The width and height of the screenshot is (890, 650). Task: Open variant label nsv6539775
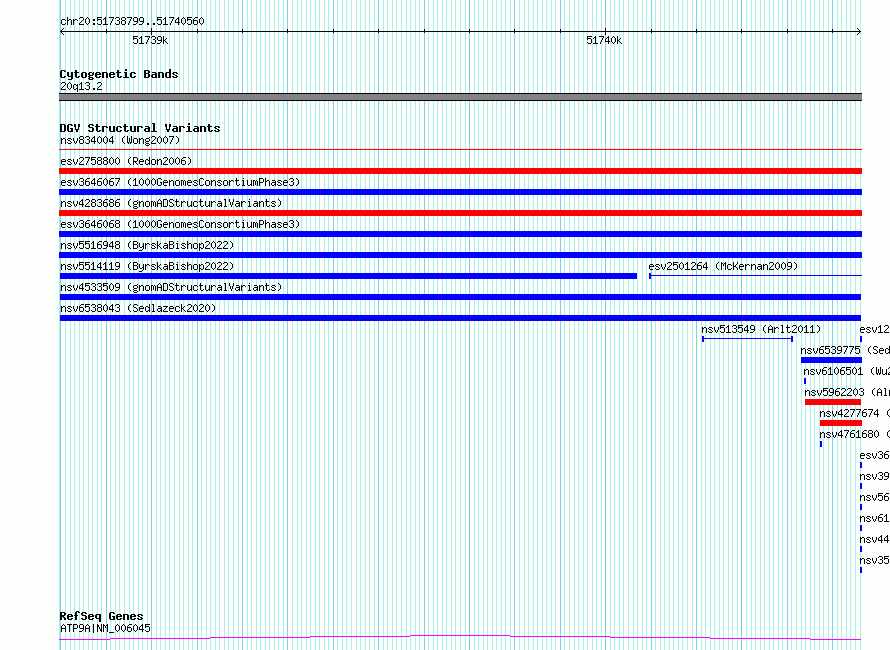pyautogui.click(x=830, y=350)
